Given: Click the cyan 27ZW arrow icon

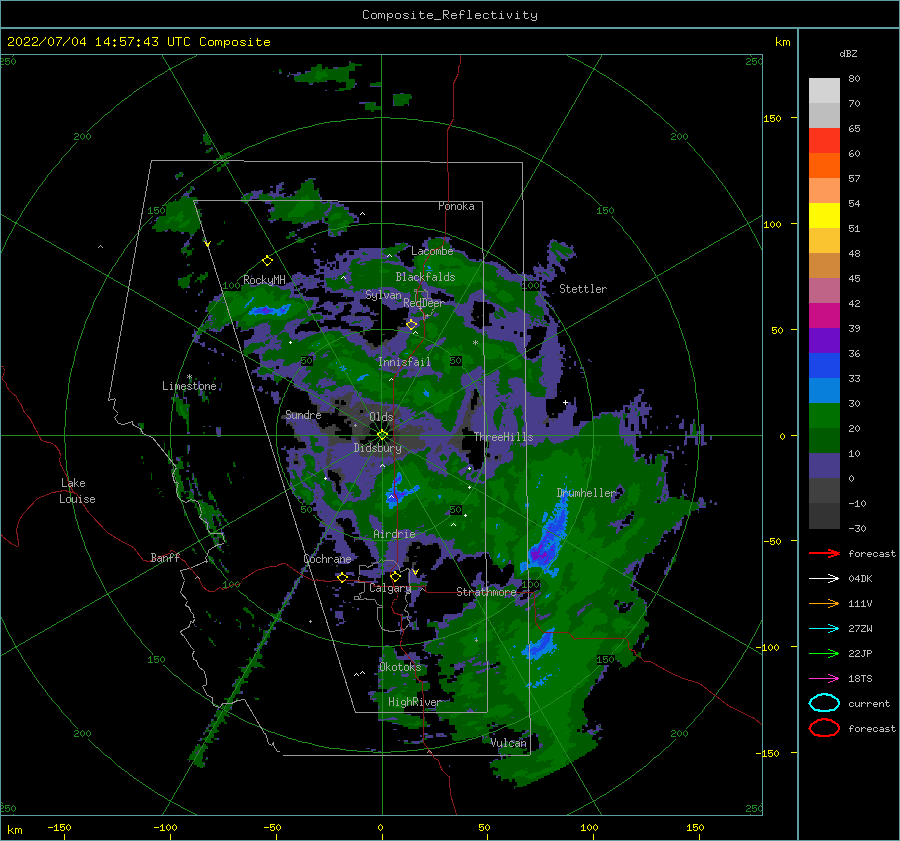Looking at the screenshot, I should tap(824, 629).
